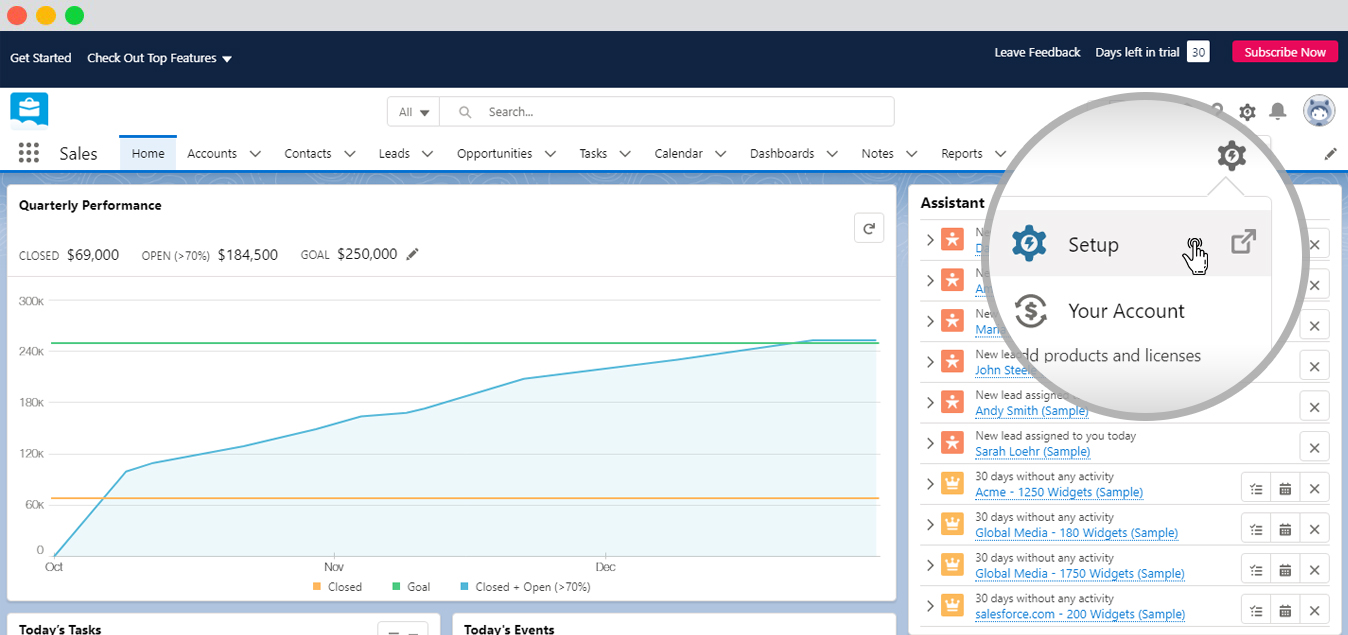Viewport: 1348px width, 635px height.
Task: Expand the Global Media - 1750 Widgets row
Action: pyautogui.click(x=930, y=566)
